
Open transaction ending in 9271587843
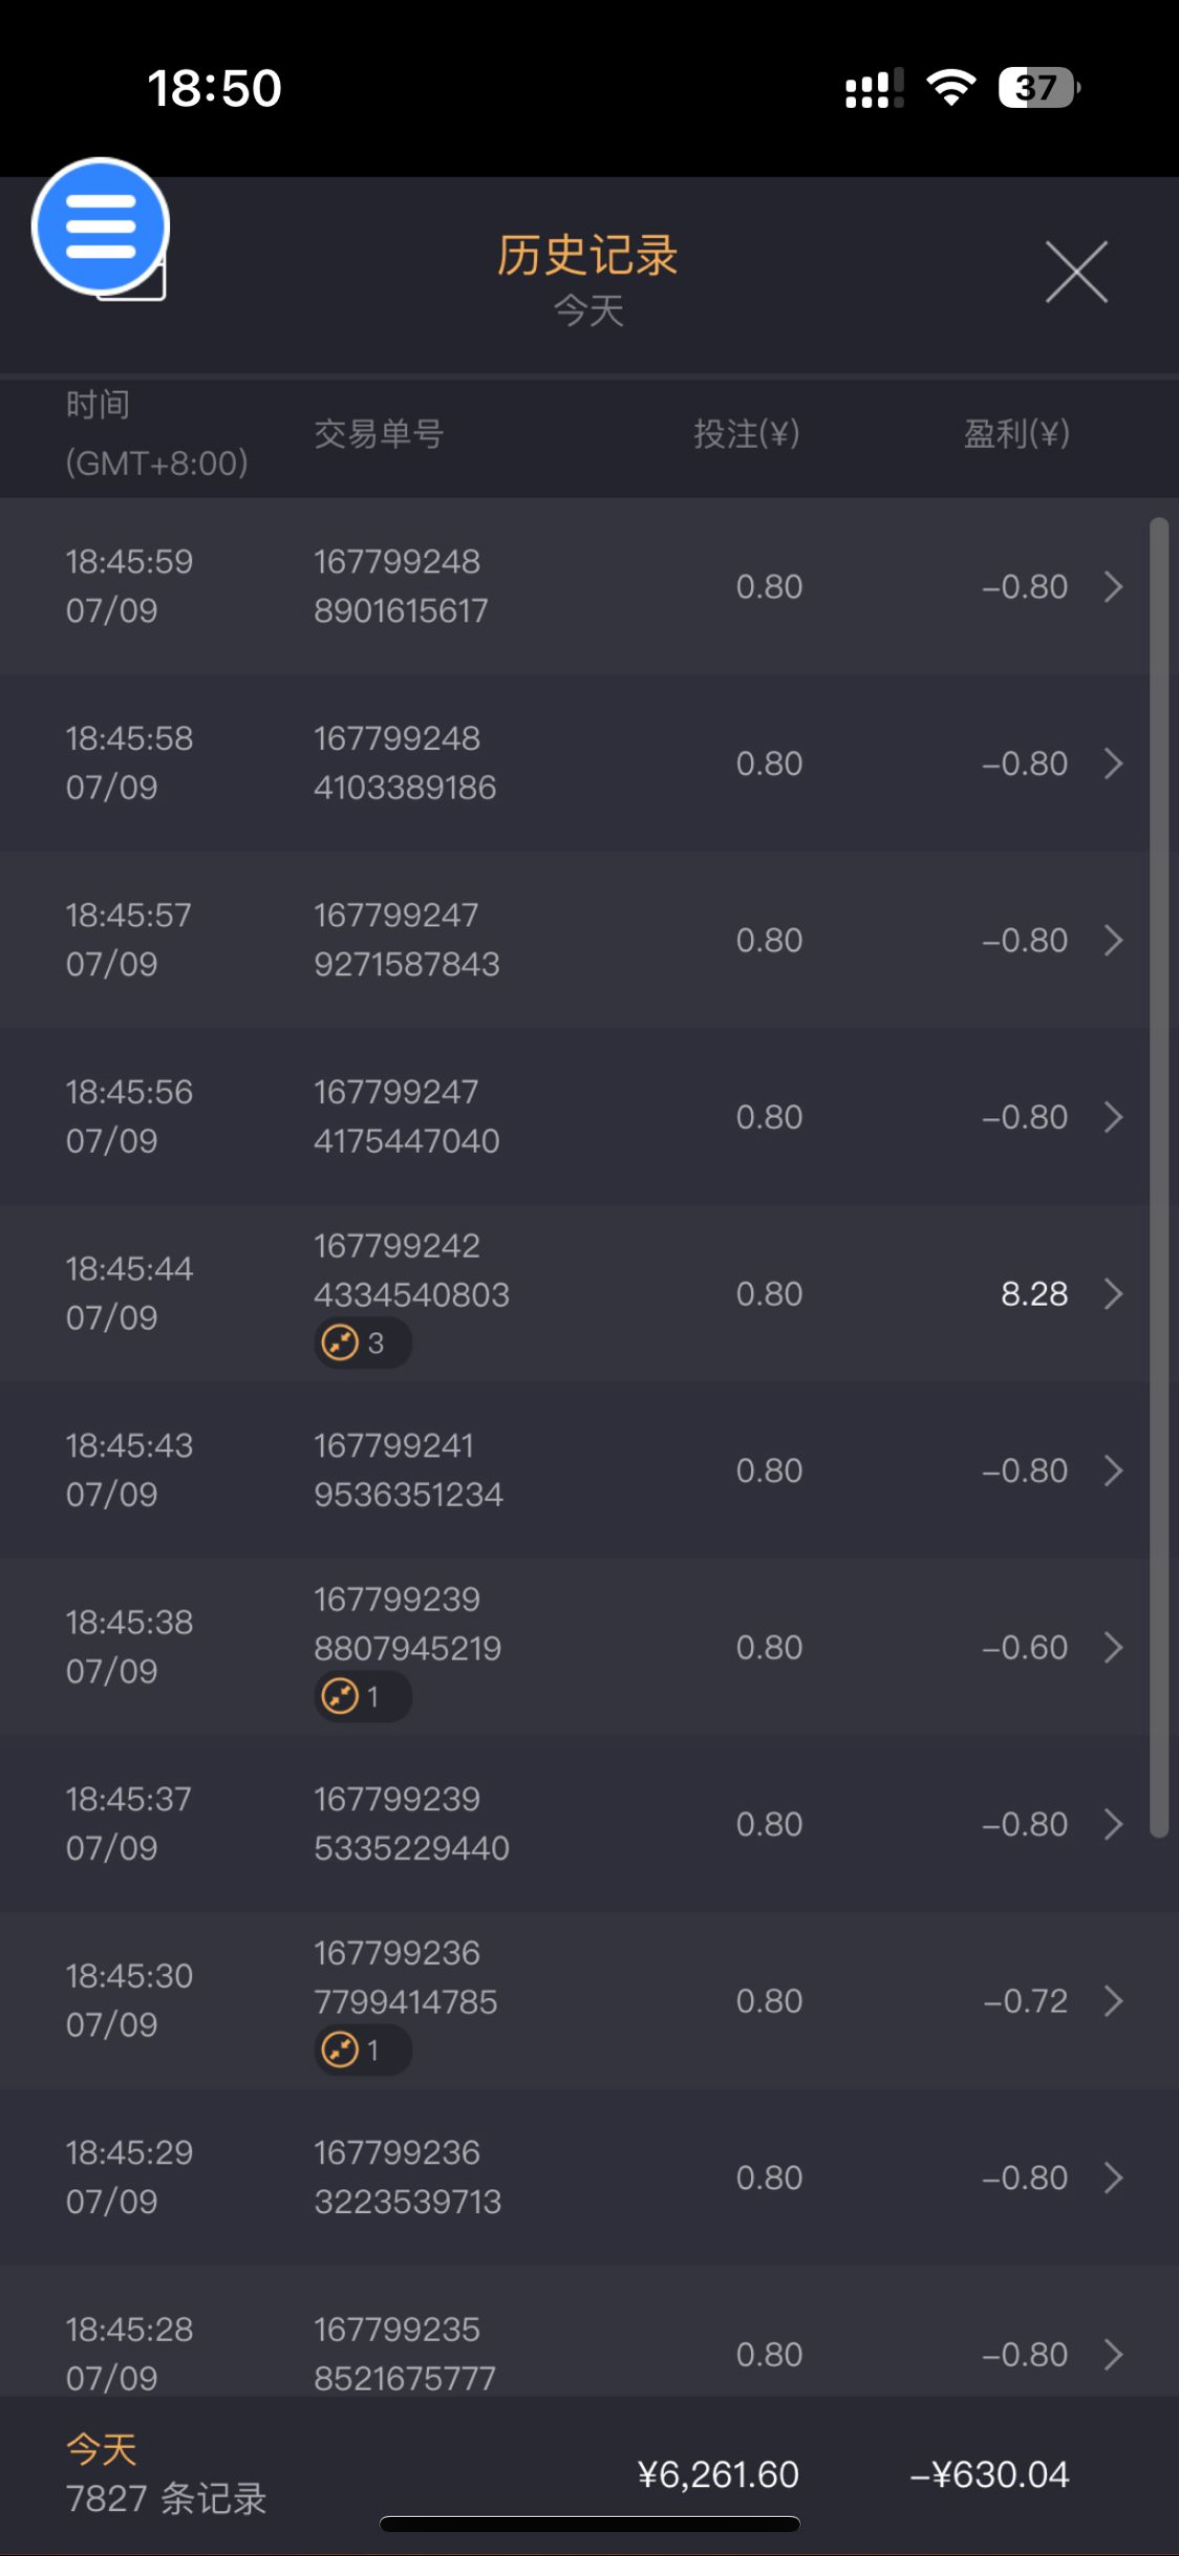coord(406,940)
